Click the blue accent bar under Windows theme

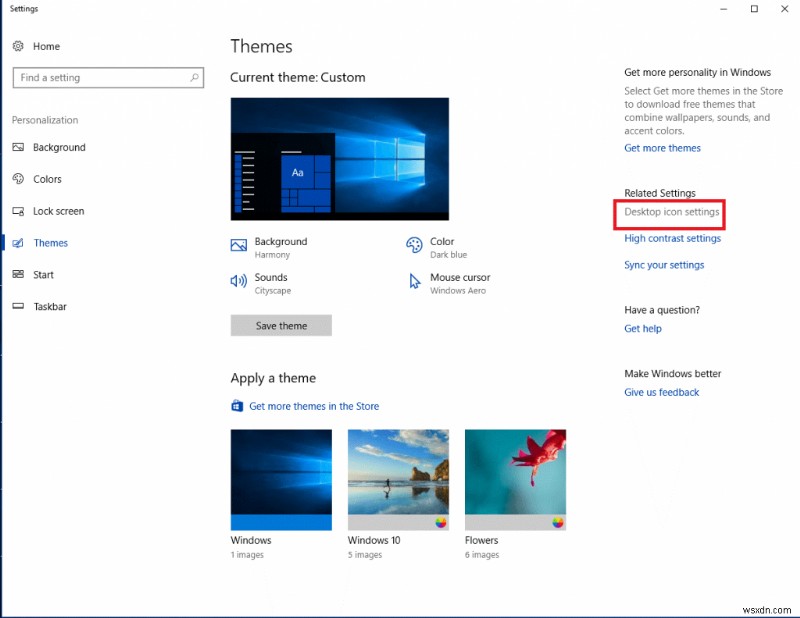tap(281, 522)
